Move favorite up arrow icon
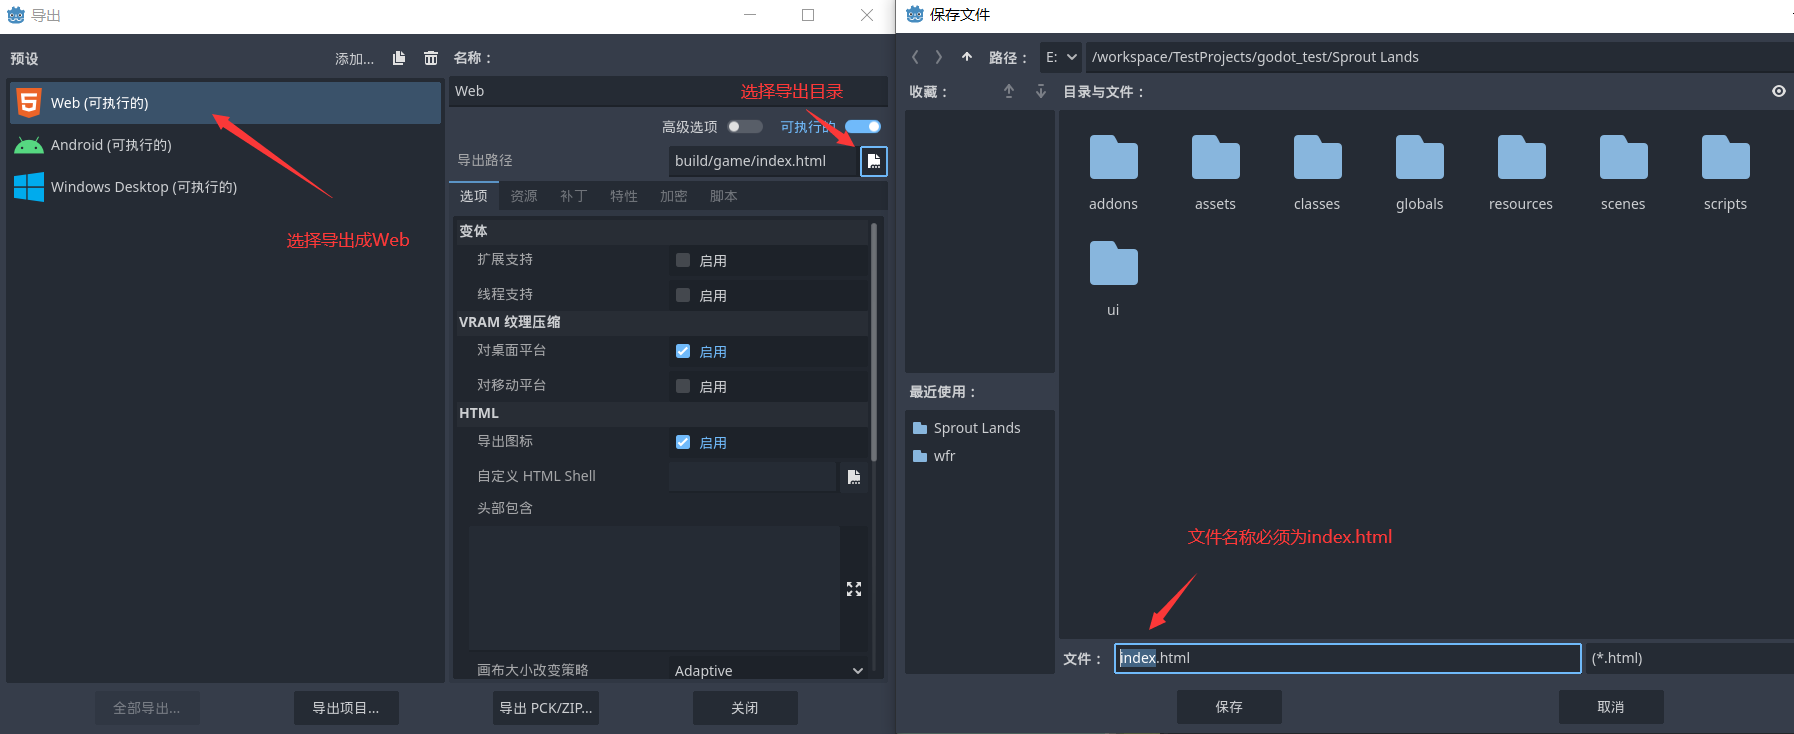The image size is (1794, 734). click(x=1009, y=91)
